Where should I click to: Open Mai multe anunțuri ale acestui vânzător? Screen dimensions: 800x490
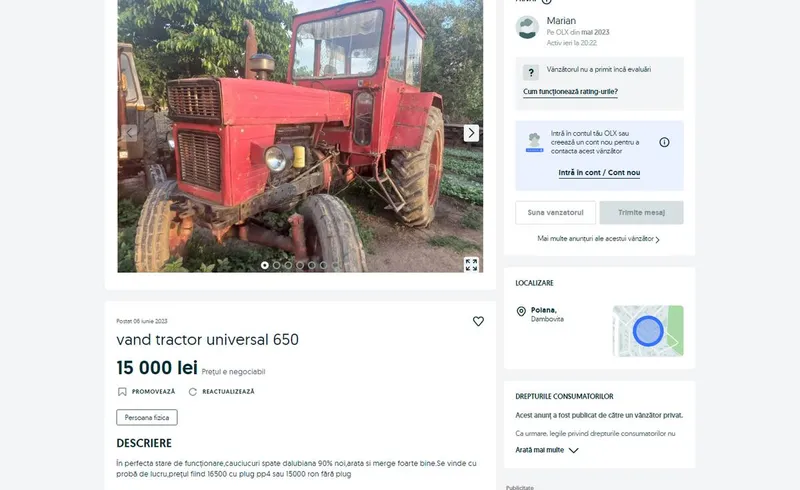click(x=598, y=239)
